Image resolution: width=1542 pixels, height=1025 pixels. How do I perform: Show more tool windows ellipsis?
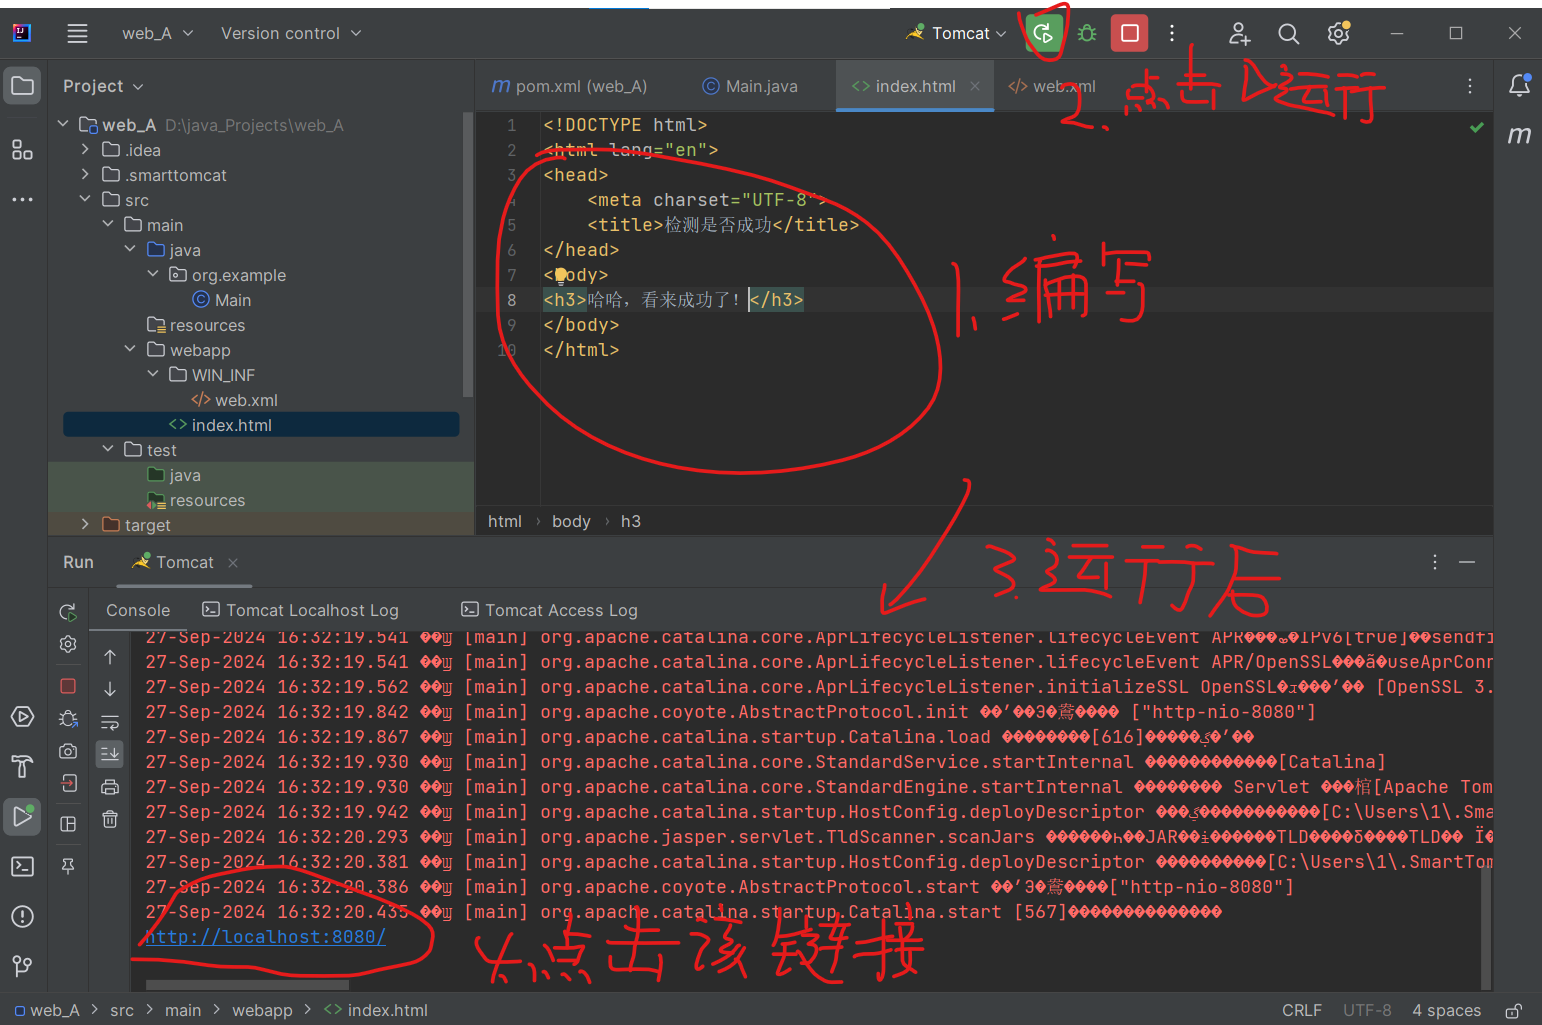(22, 199)
